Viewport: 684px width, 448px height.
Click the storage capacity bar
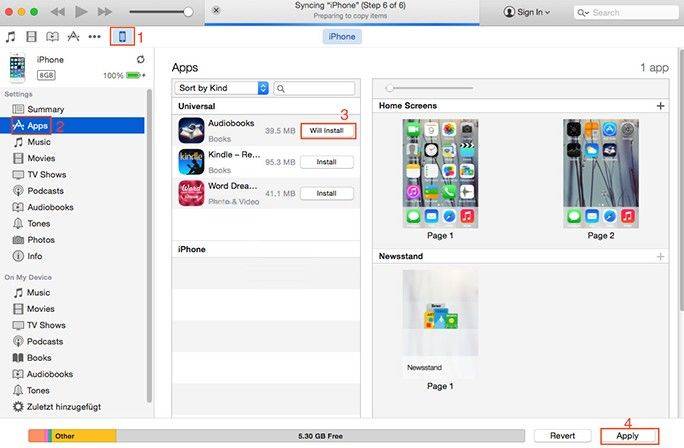(x=277, y=436)
